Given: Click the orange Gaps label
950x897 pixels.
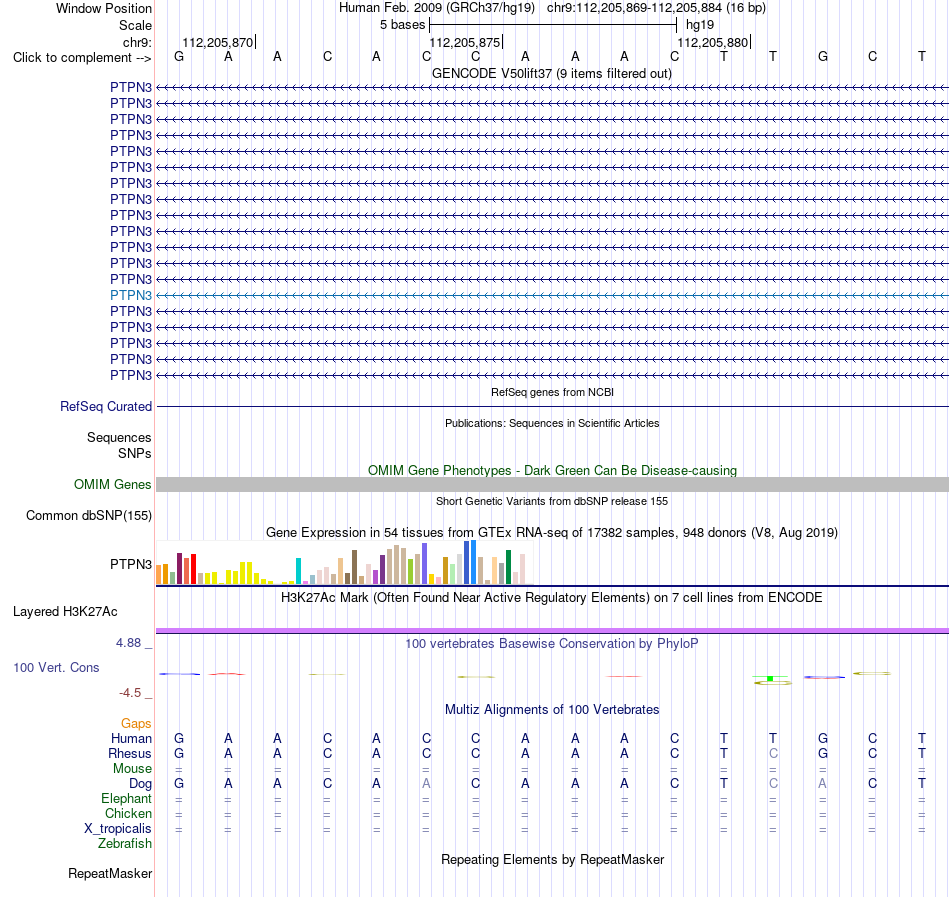Looking at the screenshot, I should coord(136,724).
